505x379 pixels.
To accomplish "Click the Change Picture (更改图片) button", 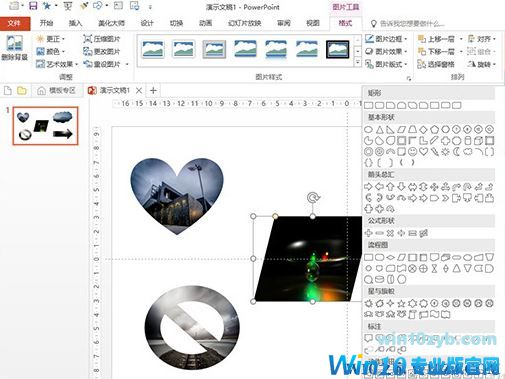I will pyautogui.click(x=101, y=51).
